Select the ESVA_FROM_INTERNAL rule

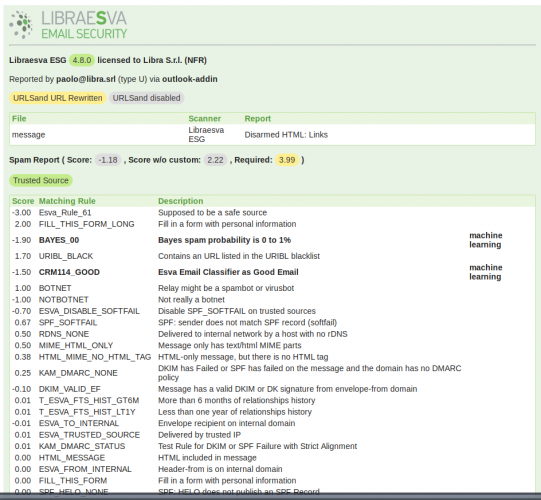85,469
